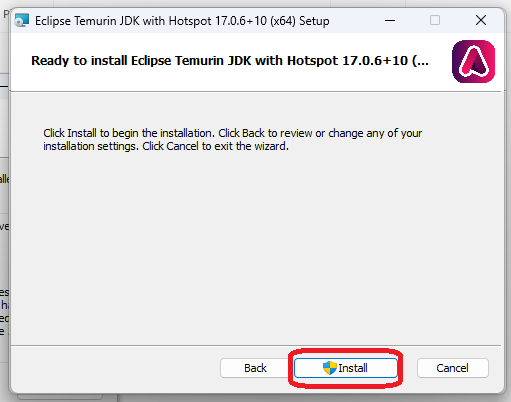Image resolution: width=511 pixels, height=402 pixels.
Task: Open the installer system menu icon in title bar
Action: coord(22,20)
